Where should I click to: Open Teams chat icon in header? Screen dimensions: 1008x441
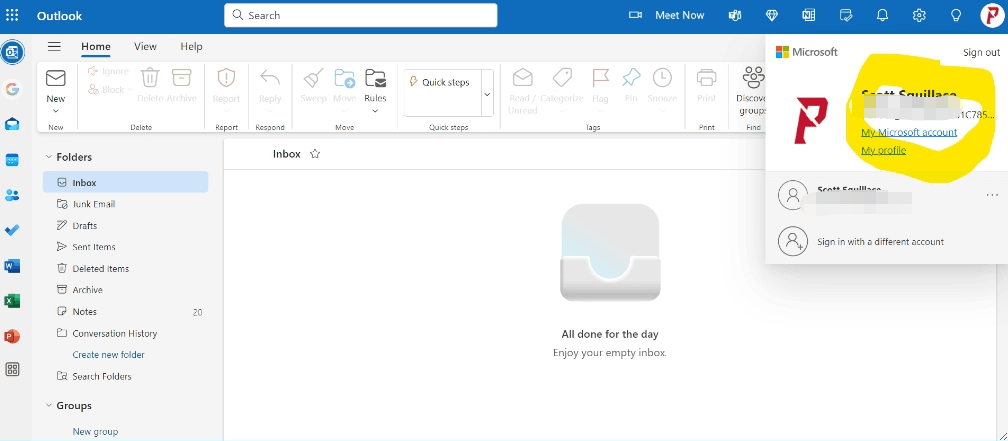735,15
